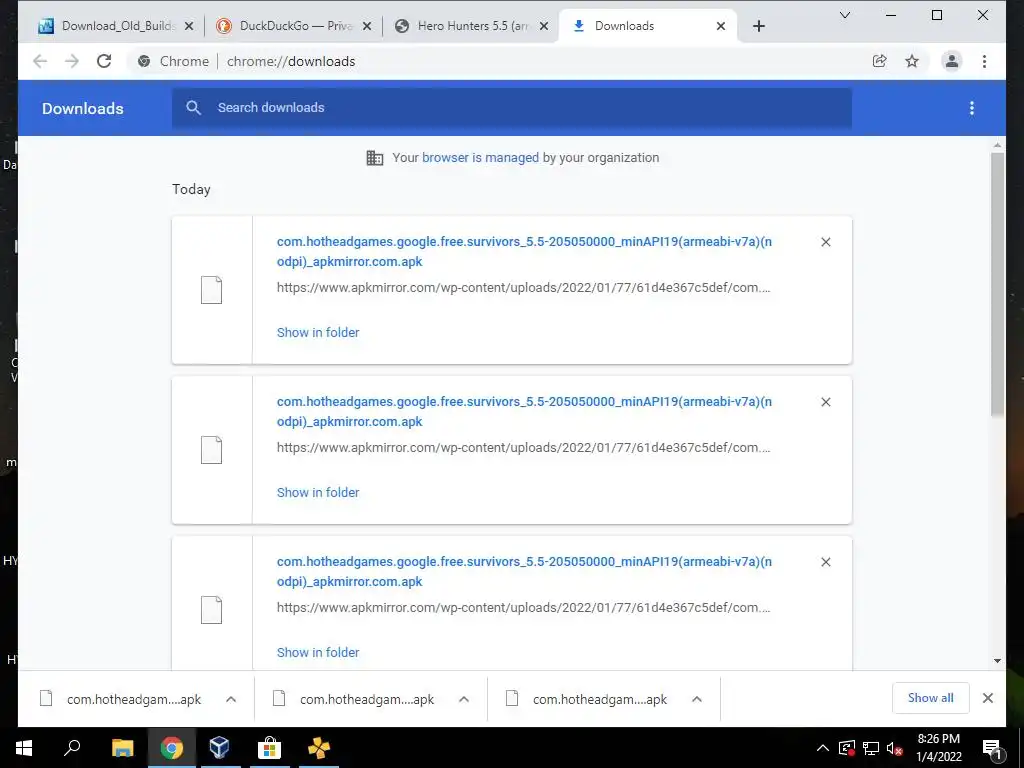The height and width of the screenshot is (768, 1024).
Task: Click the third download's file icon
Action: [212, 610]
